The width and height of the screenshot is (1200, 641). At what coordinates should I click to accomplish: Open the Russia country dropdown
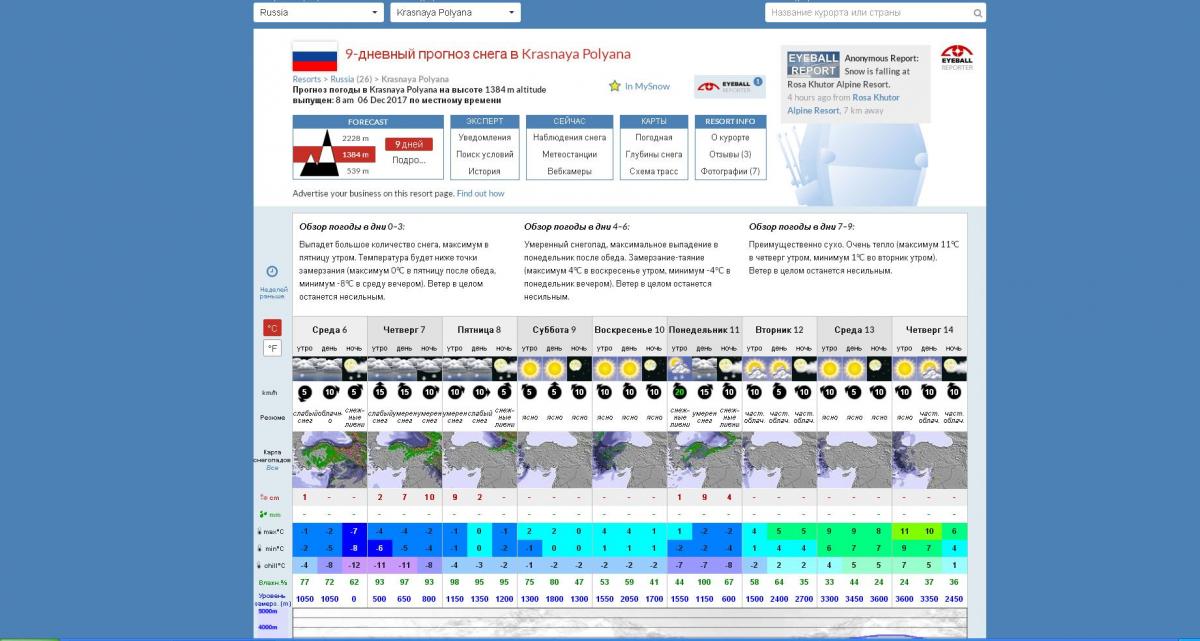[318, 13]
